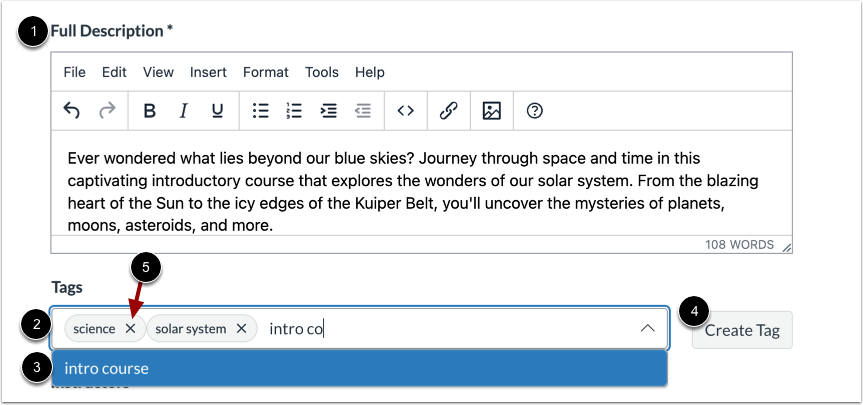Viewport: 863px width, 405px height.
Task: Insert an image using the picture icon
Action: 491,111
